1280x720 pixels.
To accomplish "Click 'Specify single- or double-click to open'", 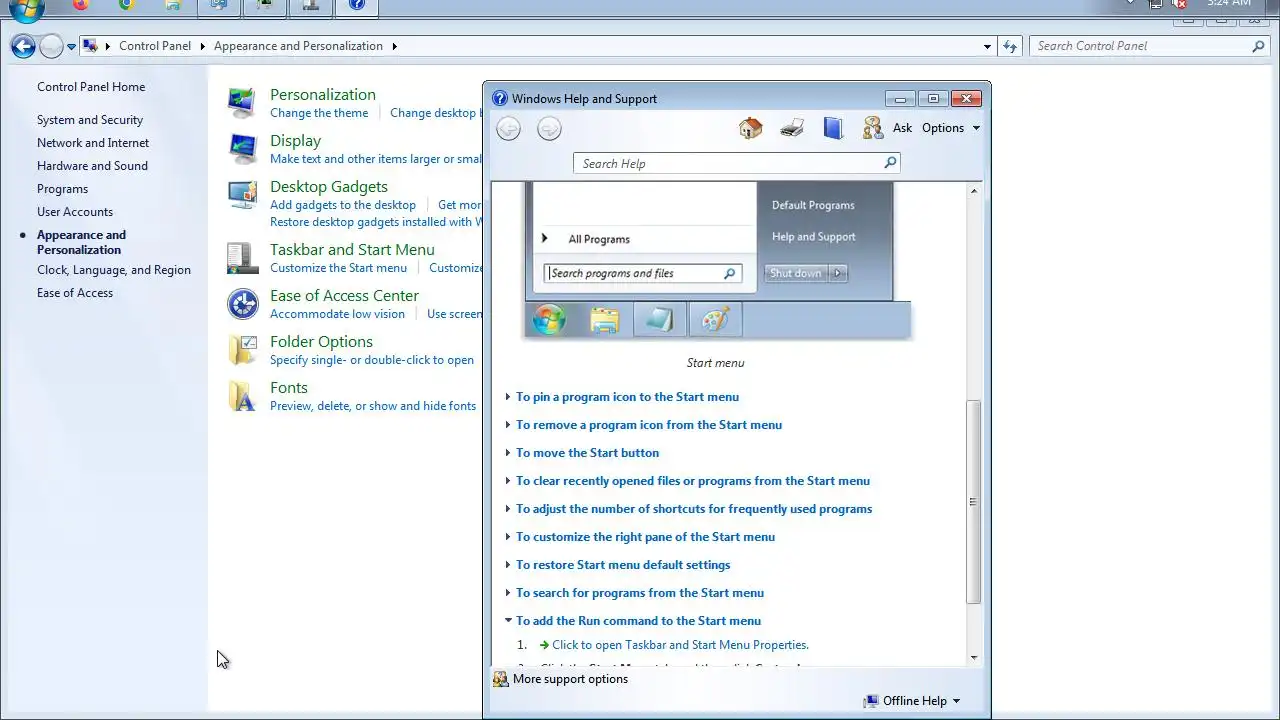I will tap(372, 360).
